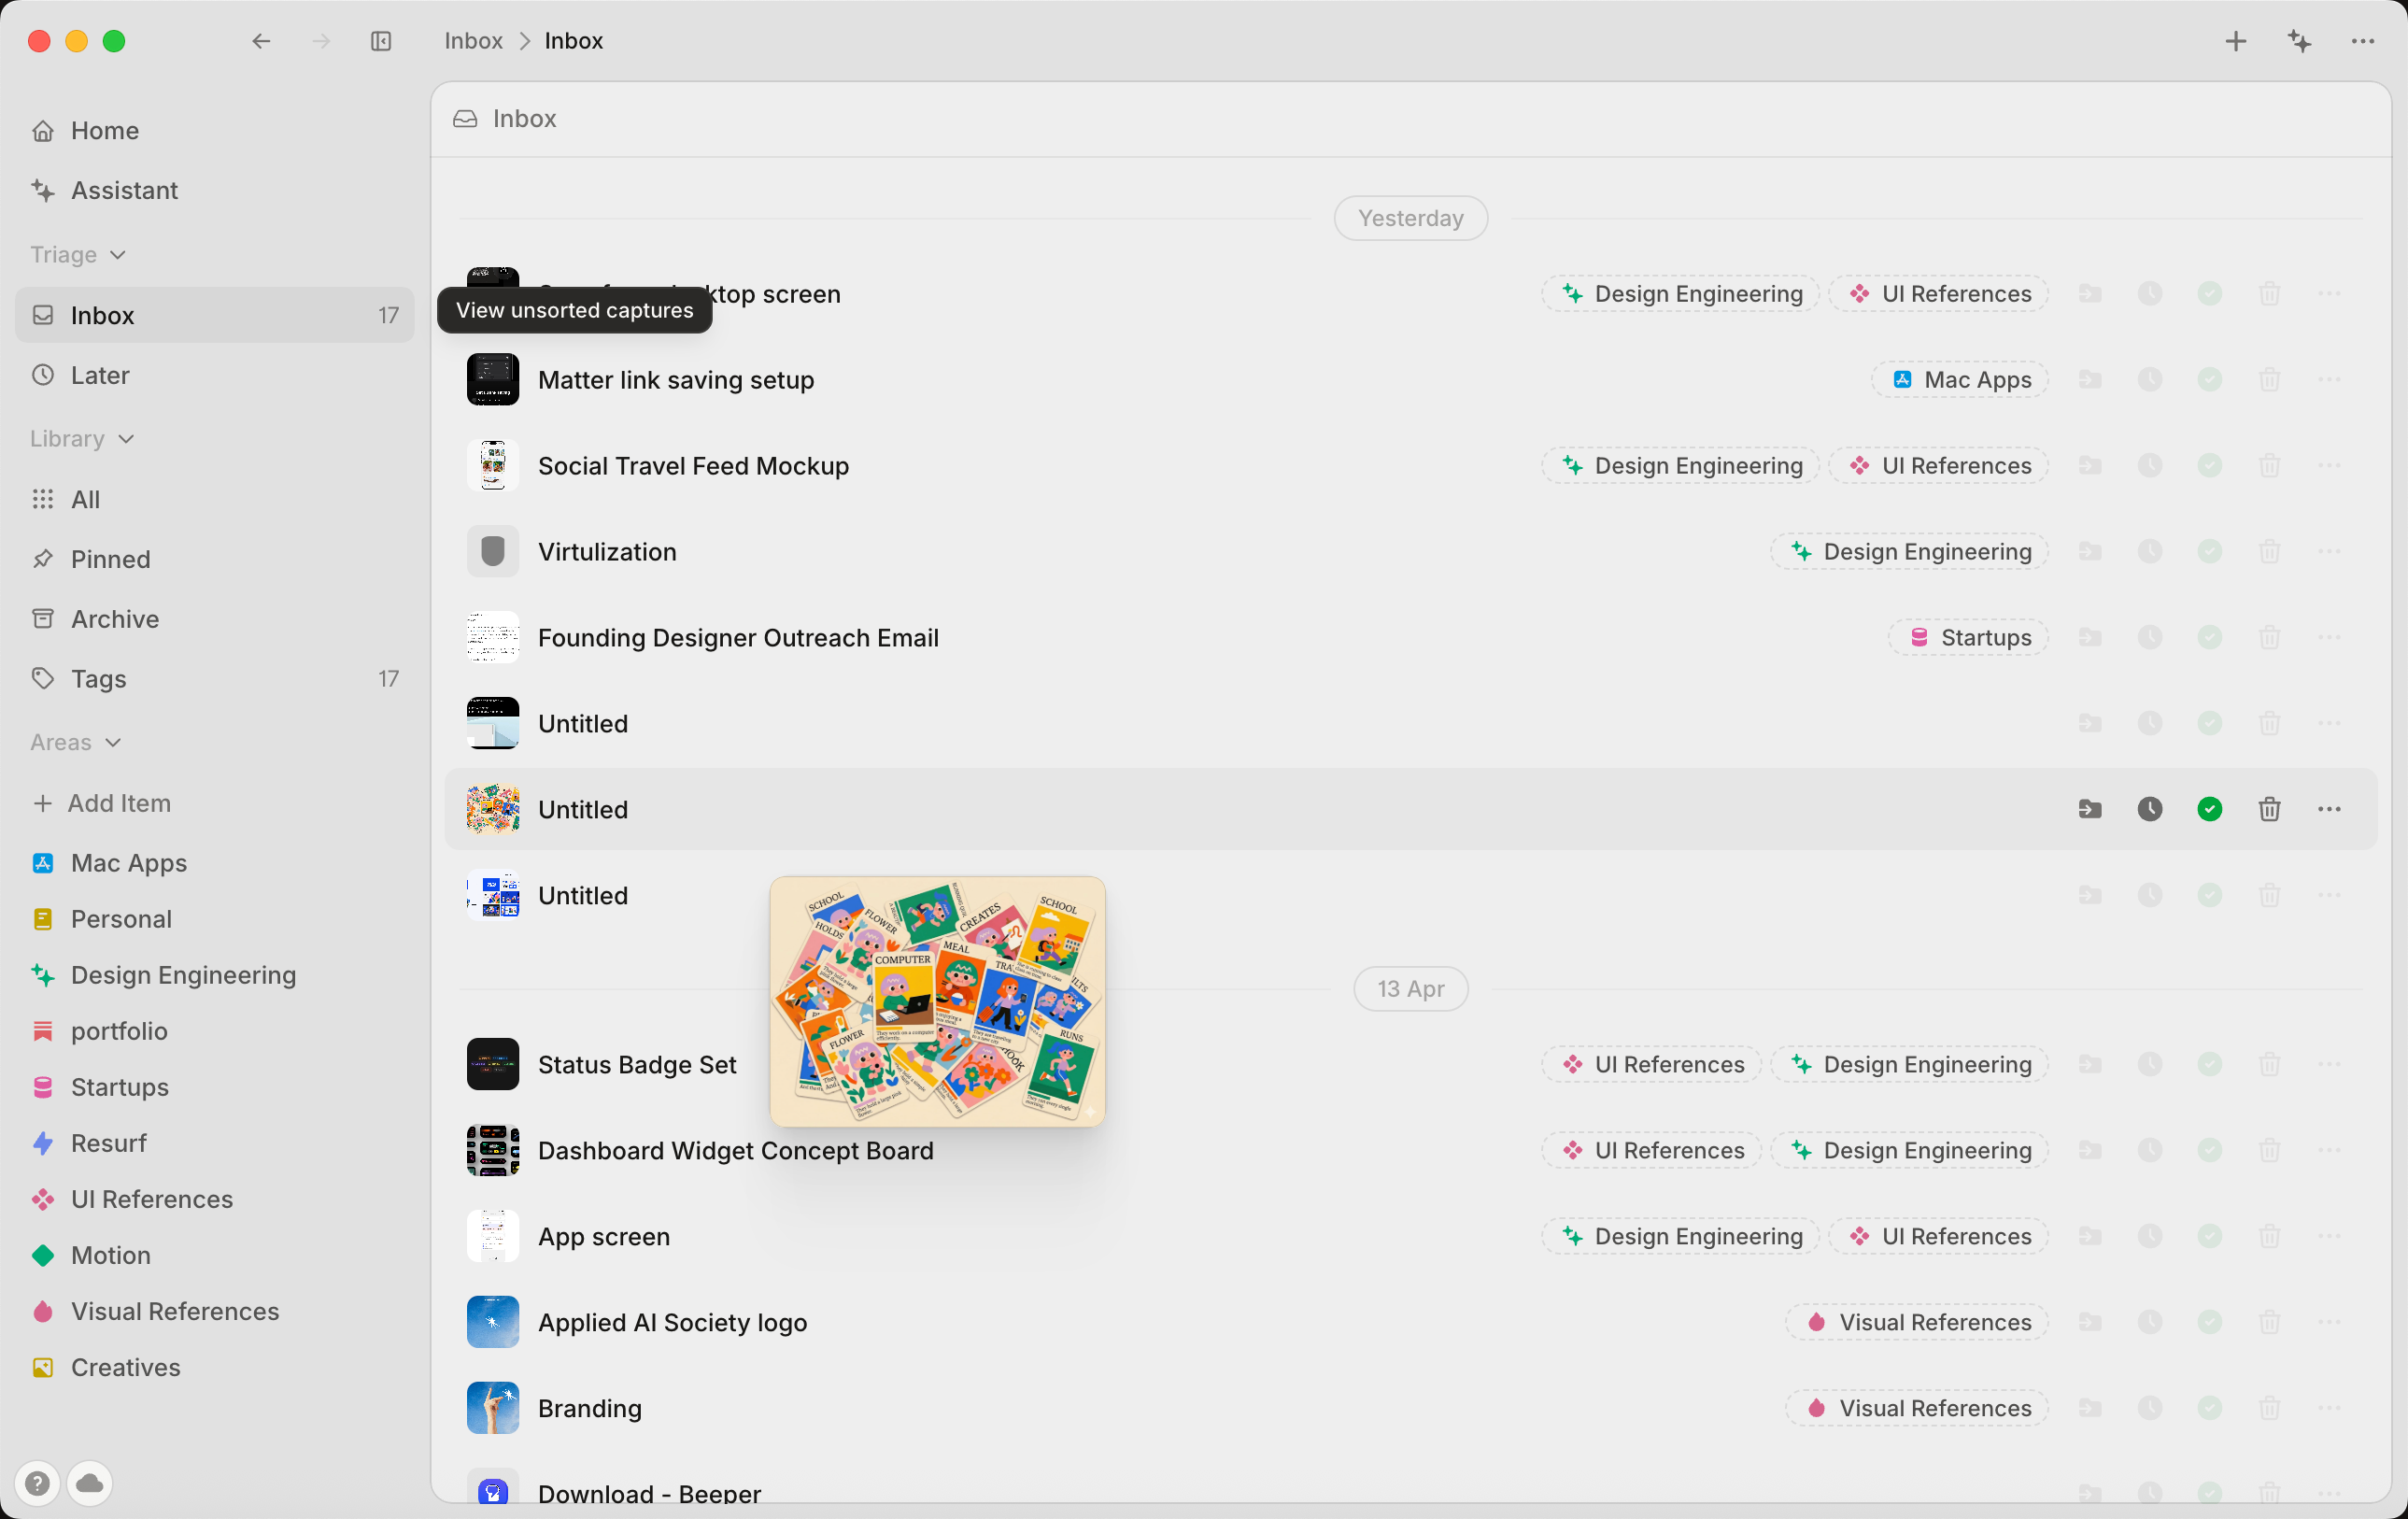Open the top-right more options menu
2408x1519 pixels.
click(2363, 41)
